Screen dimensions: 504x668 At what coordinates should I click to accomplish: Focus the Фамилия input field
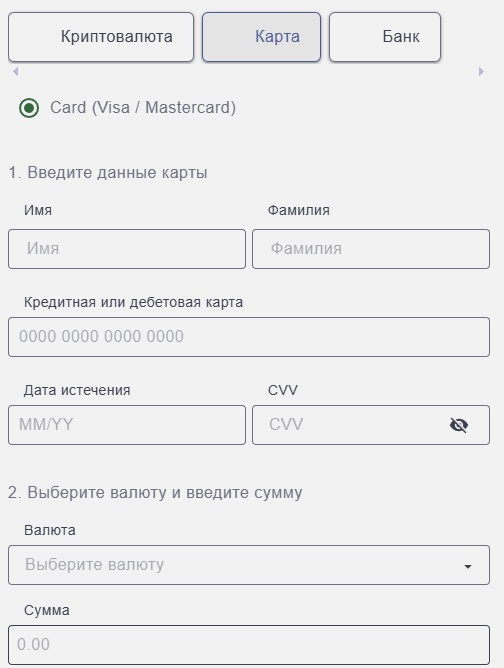(x=371, y=249)
